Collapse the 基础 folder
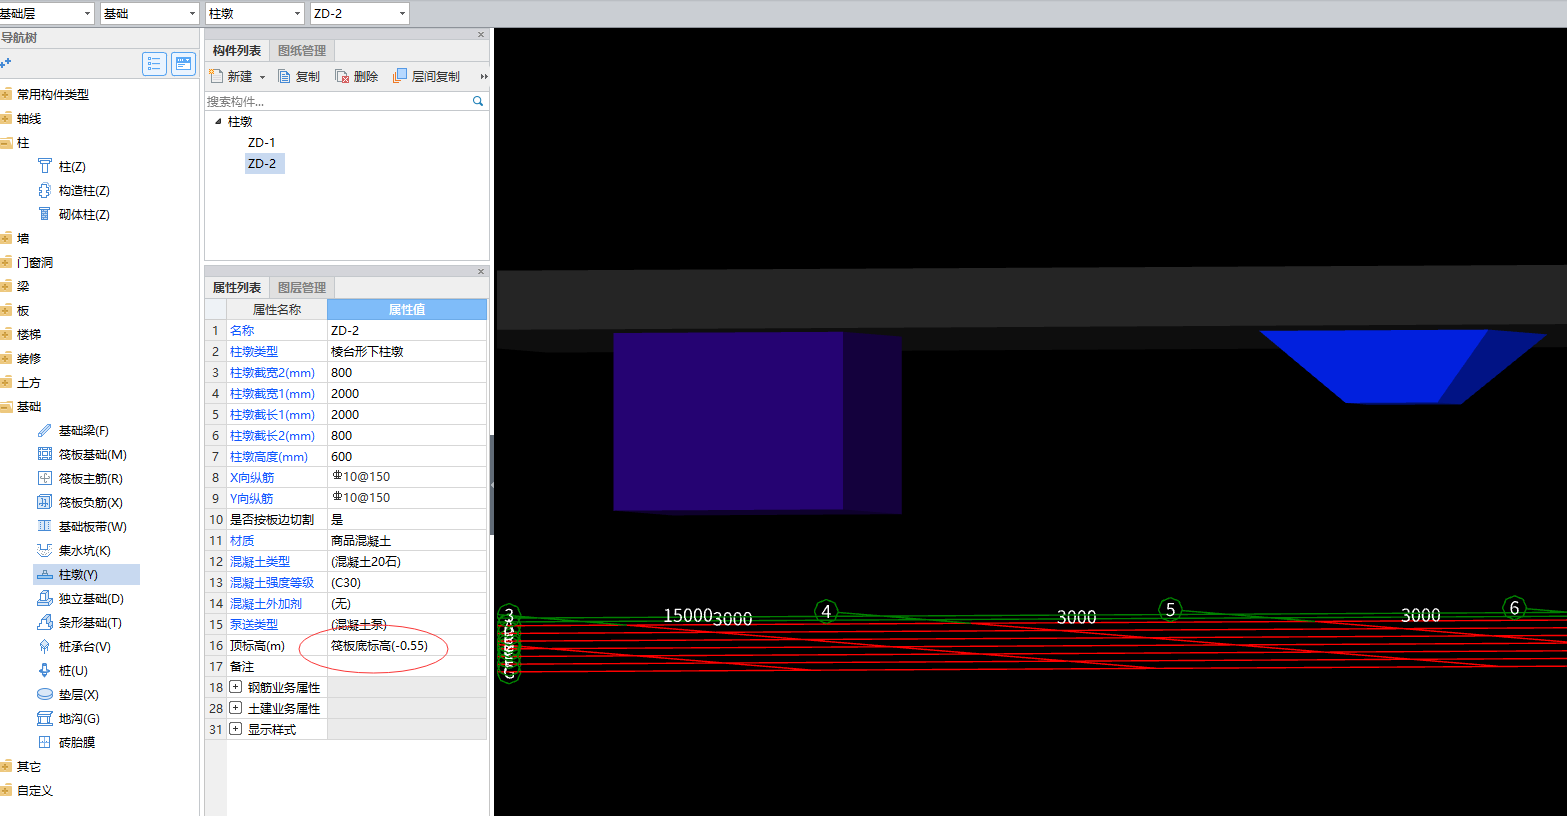 pos(6,406)
